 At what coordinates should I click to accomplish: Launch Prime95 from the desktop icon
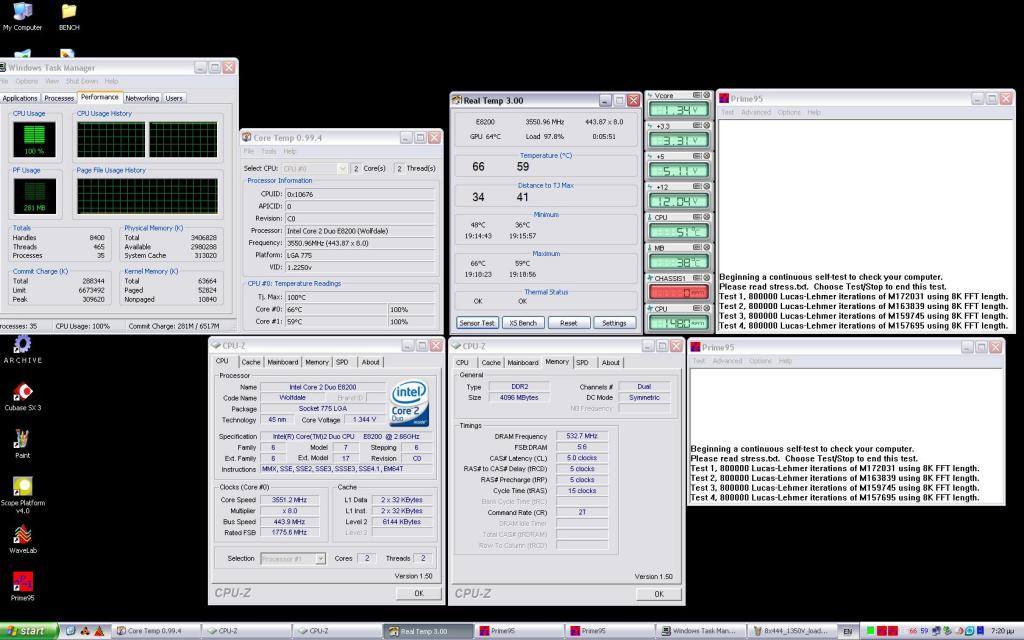tap(22, 586)
